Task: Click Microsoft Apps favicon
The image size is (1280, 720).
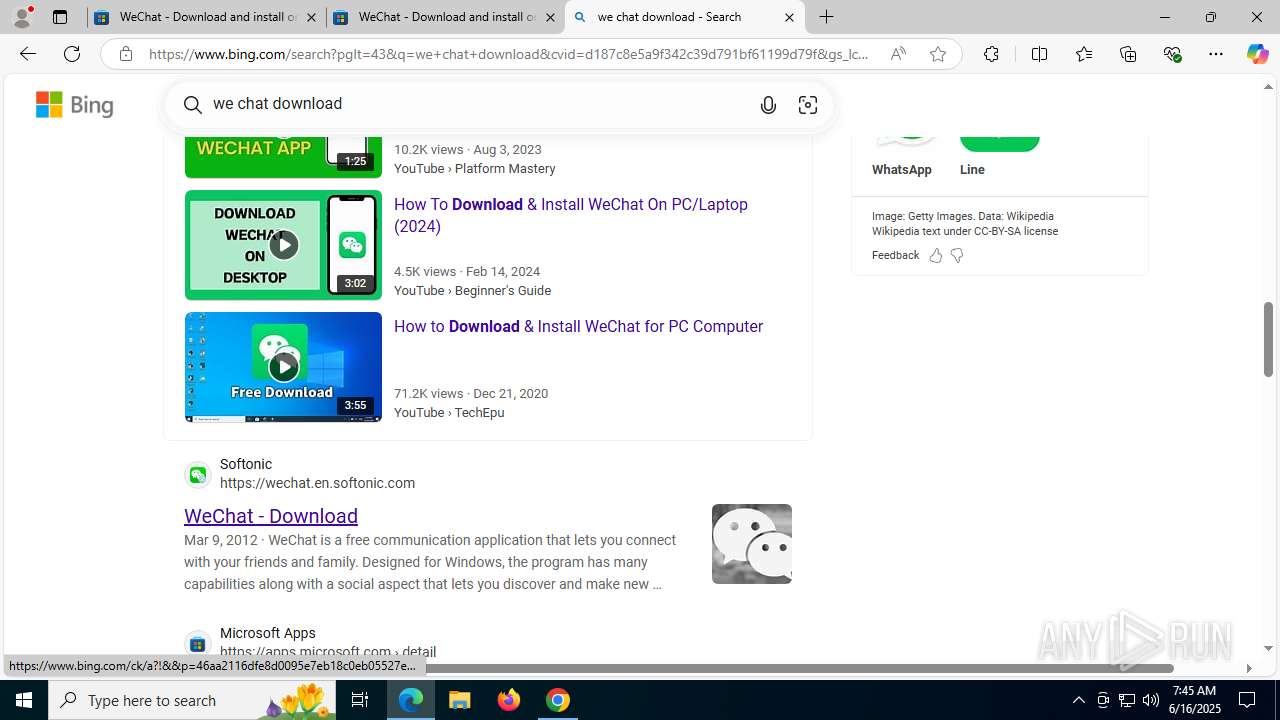Action: click(x=198, y=643)
